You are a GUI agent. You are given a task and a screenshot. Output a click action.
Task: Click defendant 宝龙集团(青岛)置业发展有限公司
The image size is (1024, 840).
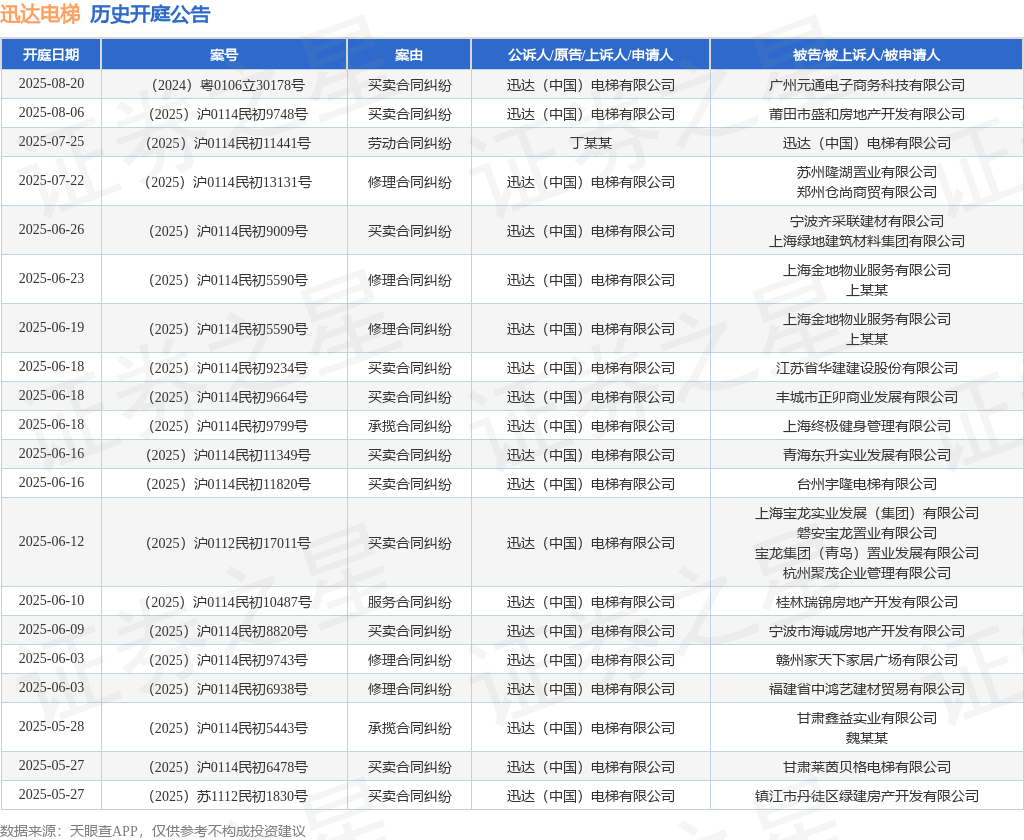click(867, 553)
